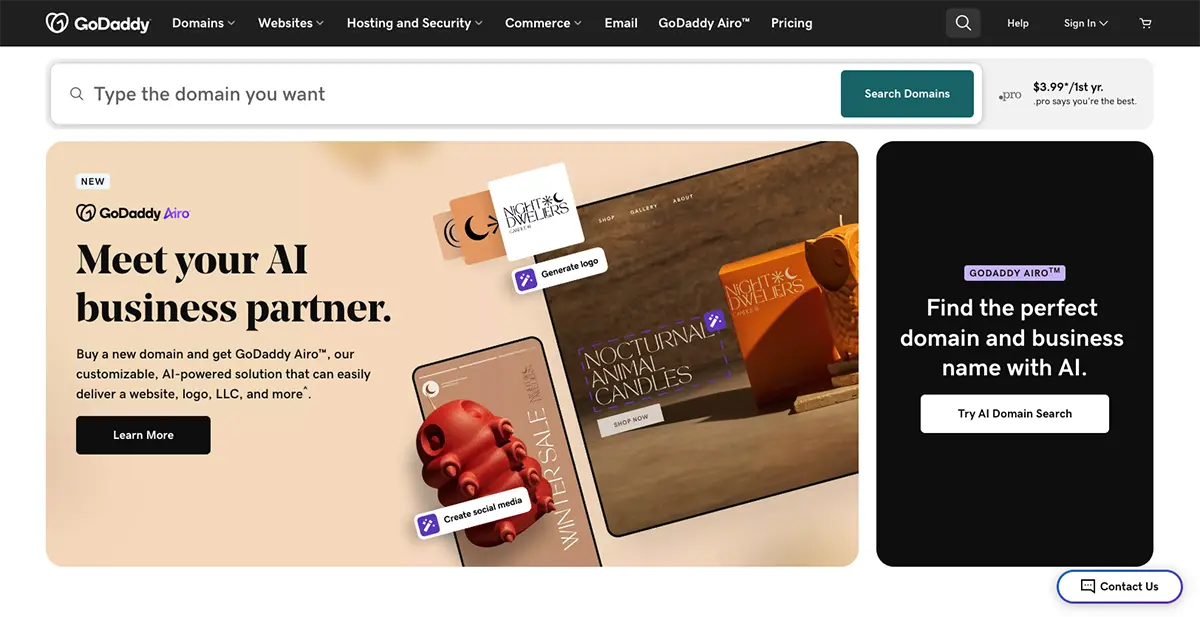Click the Search Domains button
The image size is (1200, 617).
click(x=907, y=94)
